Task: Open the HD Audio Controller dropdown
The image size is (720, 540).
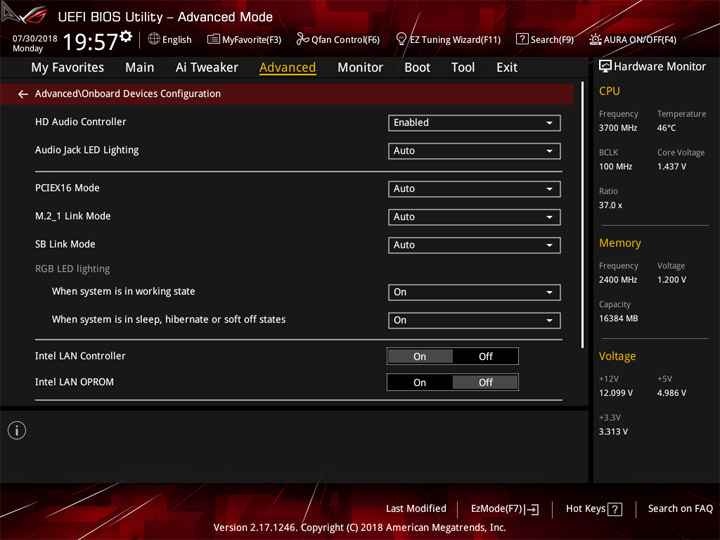Action: [474, 123]
